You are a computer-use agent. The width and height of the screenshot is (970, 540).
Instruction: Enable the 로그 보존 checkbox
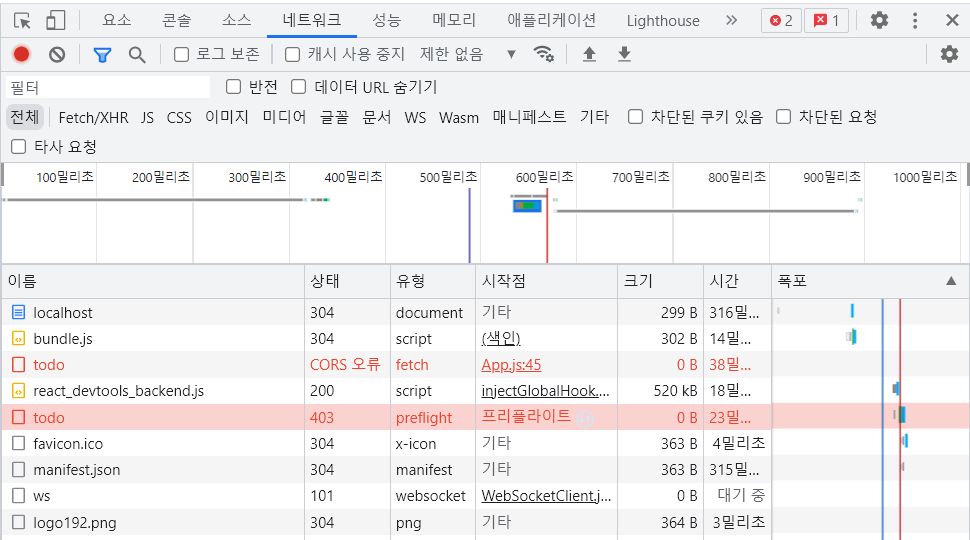pyautogui.click(x=181, y=55)
